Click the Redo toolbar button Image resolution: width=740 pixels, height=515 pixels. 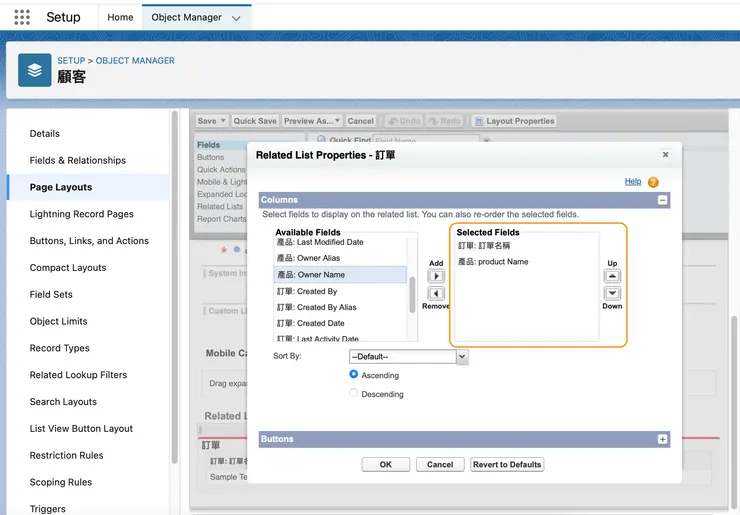[x=444, y=121]
